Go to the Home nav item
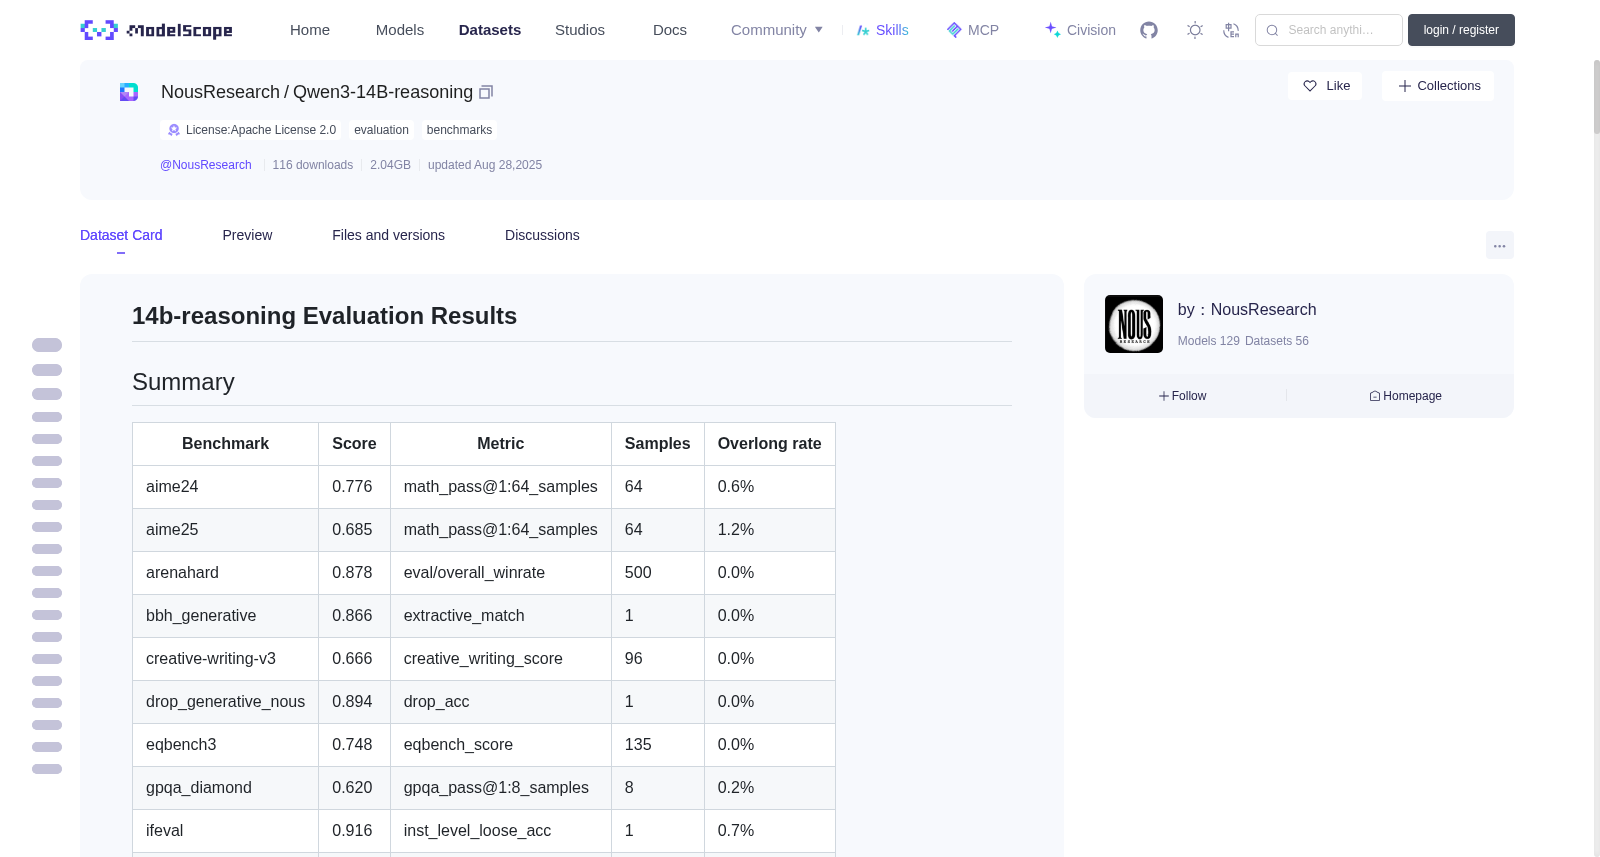Viewport: 1600px width, 857px height. coord(310,30)
